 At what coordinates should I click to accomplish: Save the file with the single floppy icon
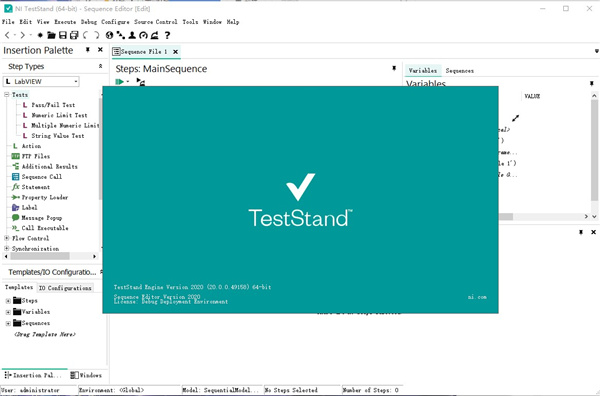63,35
